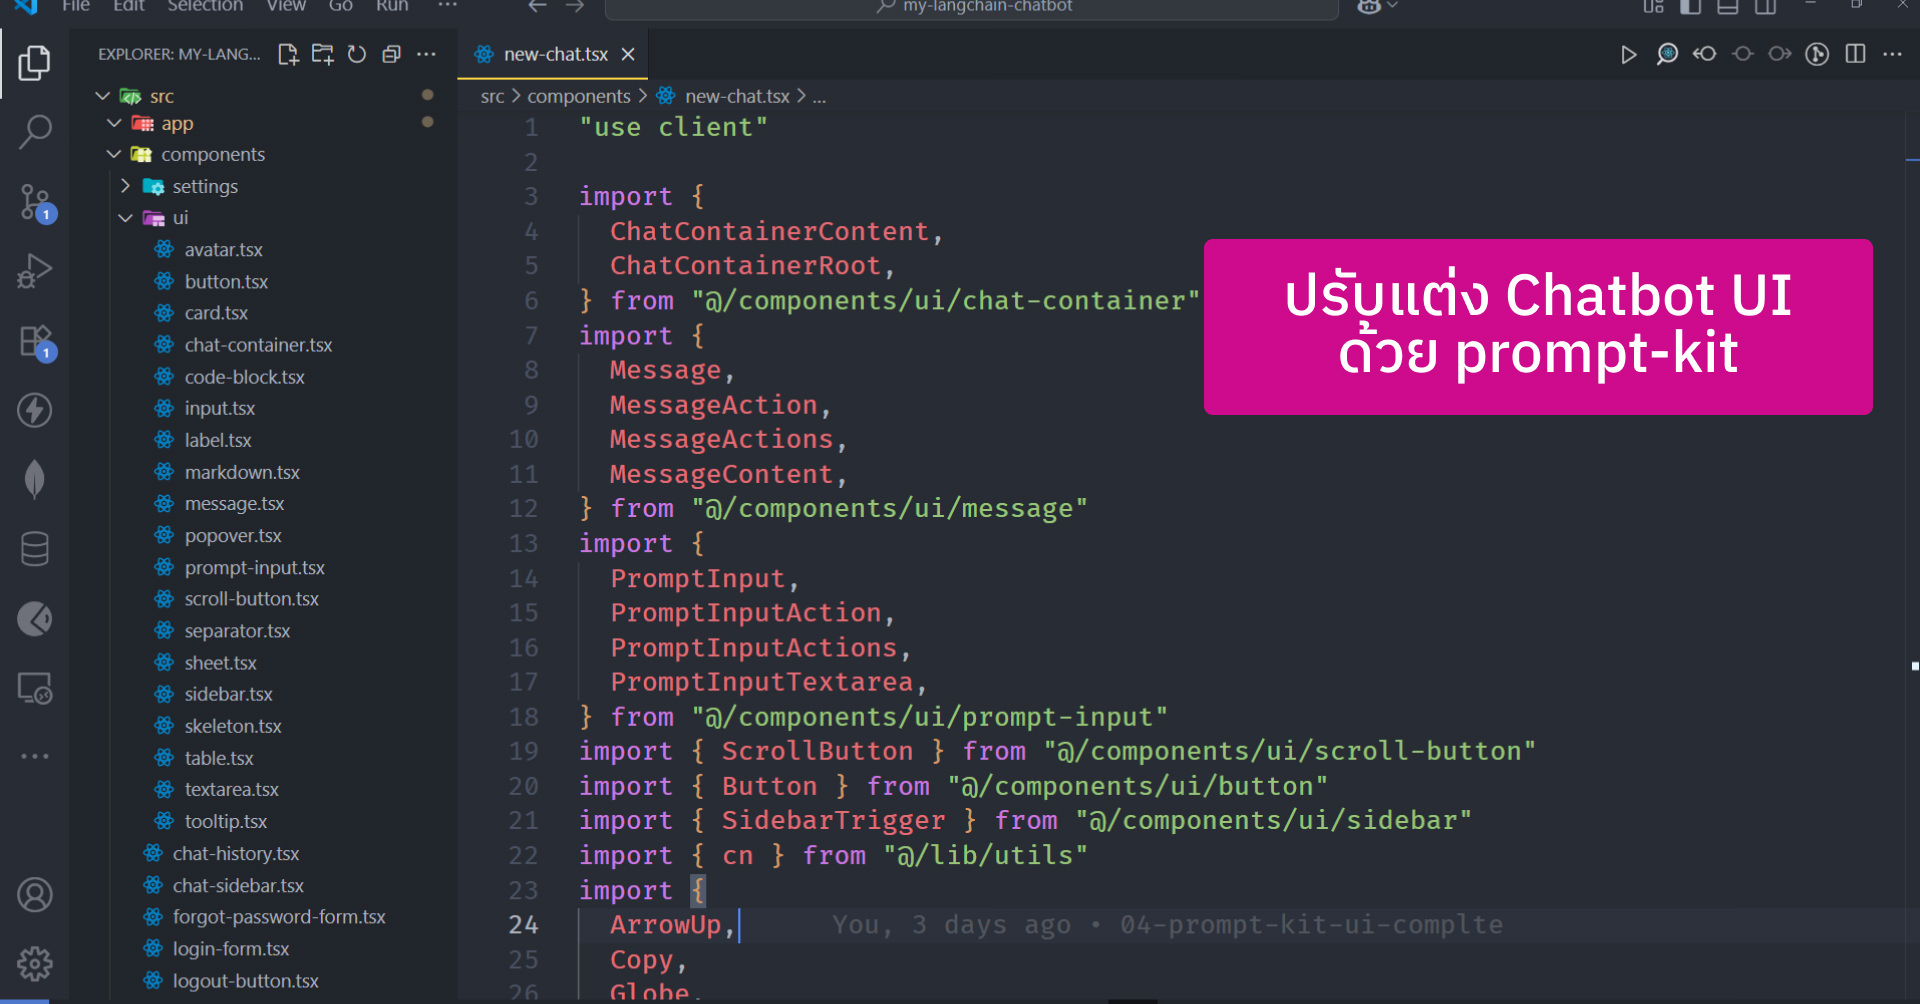Open the Explorer view in activity bar
This screenshot has width=1920, height=1004.
(x=35, y=63)
